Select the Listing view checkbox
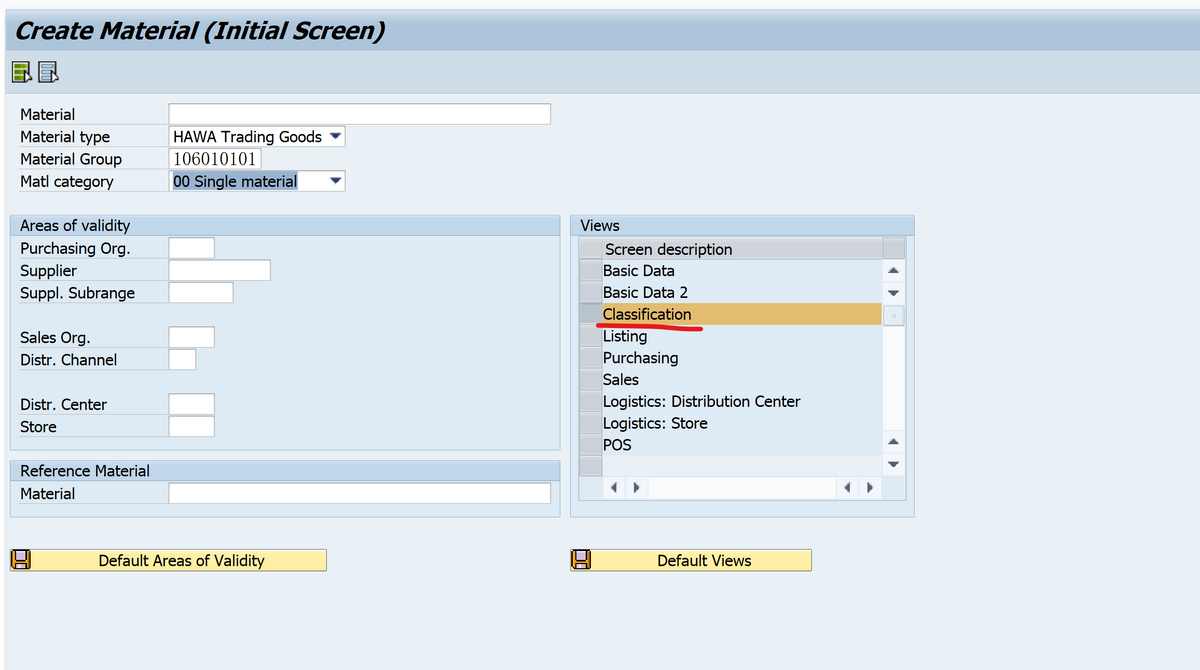The height and width of the screenshot is (670, 1200). click(x=588, y=335)
